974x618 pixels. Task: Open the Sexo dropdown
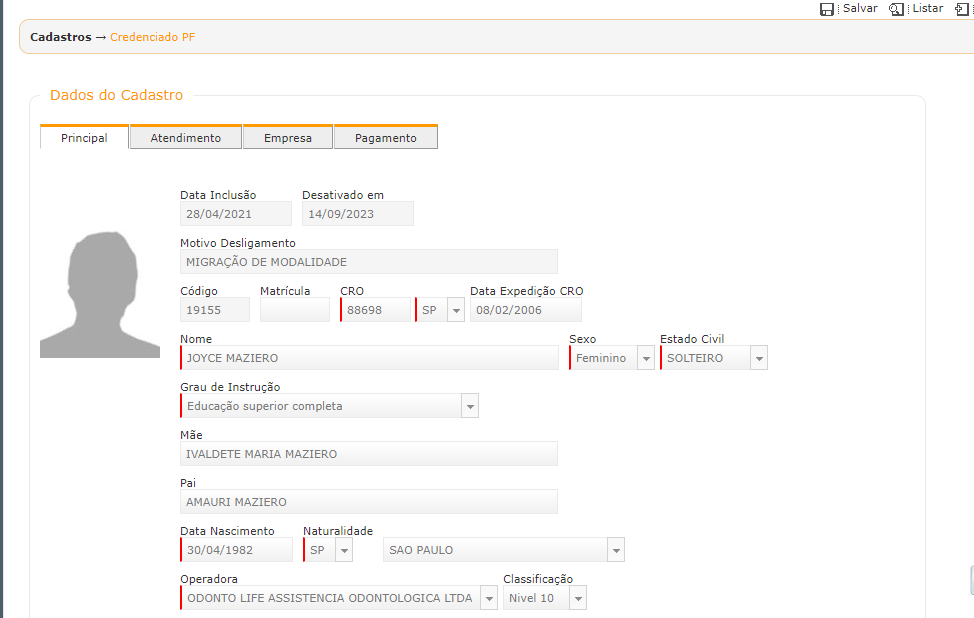tap(646, 359)
